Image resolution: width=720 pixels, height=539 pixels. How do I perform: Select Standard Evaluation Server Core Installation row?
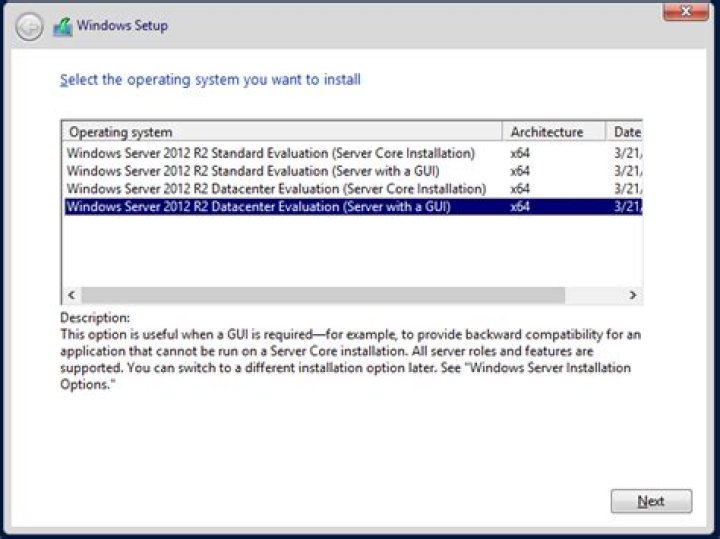(353, 153)
